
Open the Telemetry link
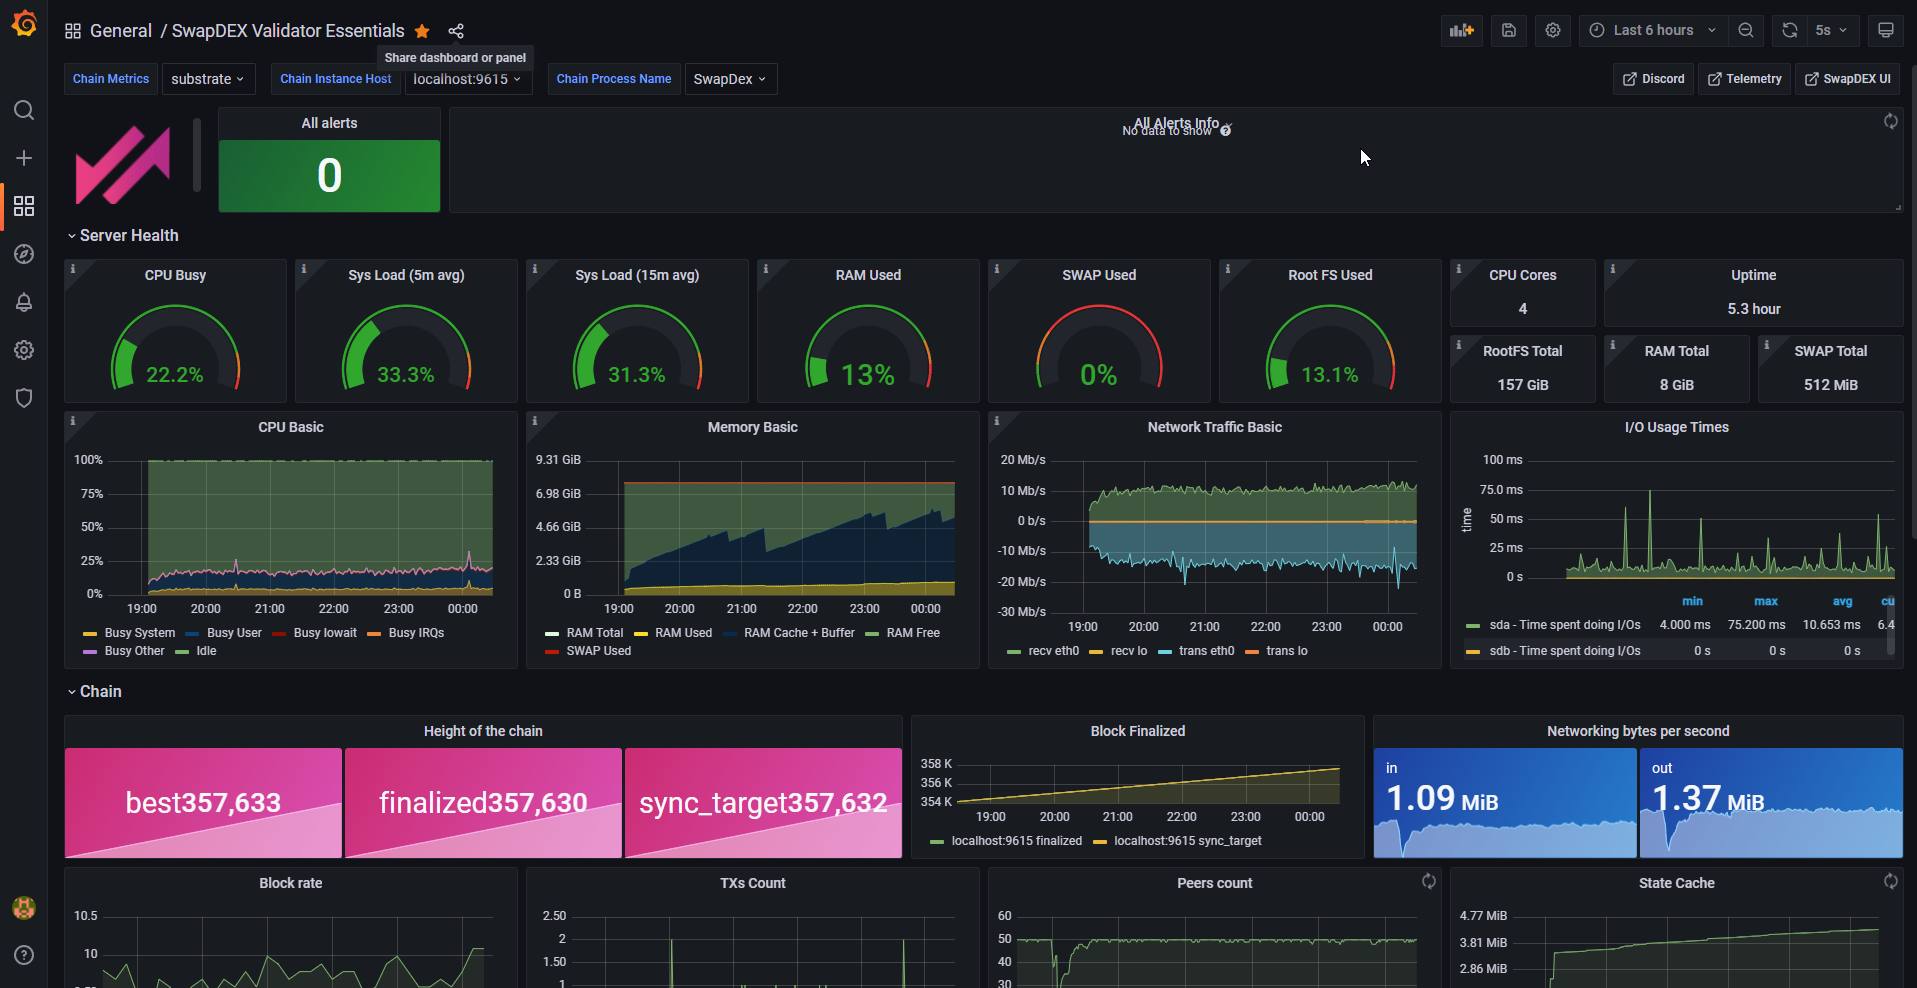[1744, 79]
